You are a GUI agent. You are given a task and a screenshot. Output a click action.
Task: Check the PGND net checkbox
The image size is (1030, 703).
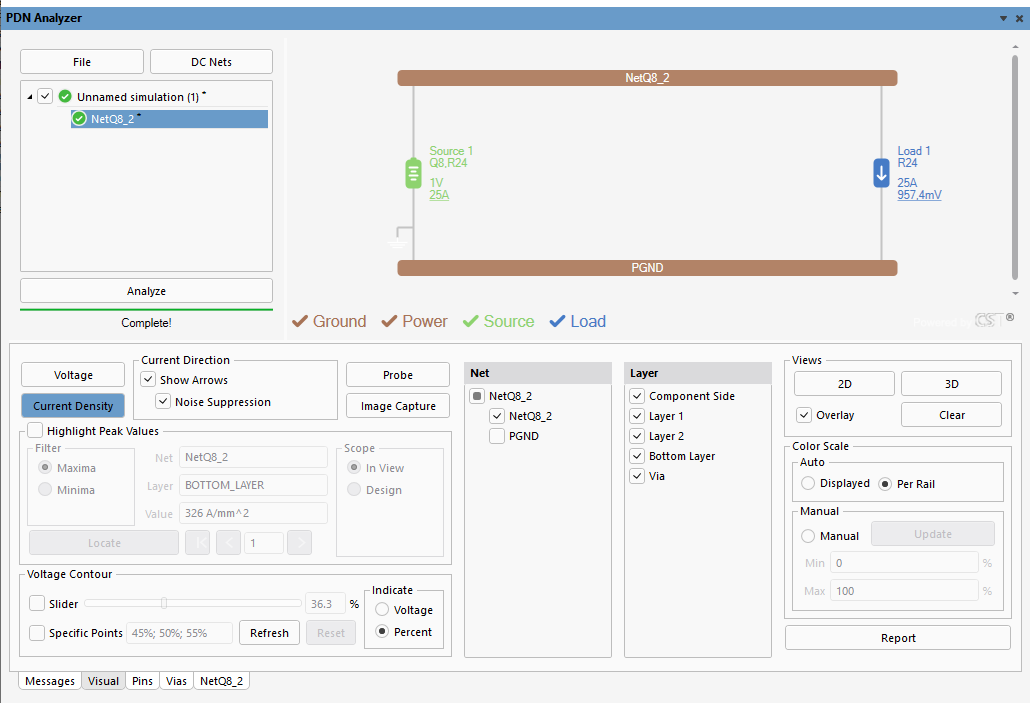tap(497, 436)
